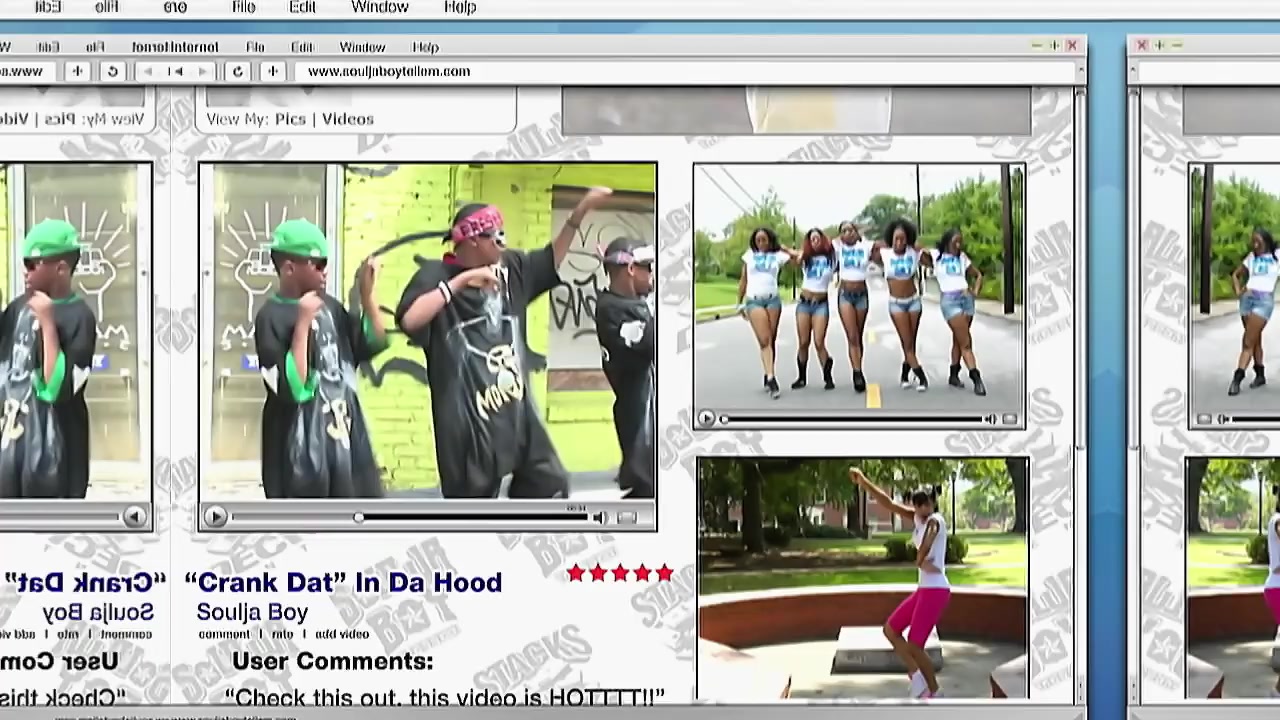Reload page using icon after forward arrow

point(237,71)
